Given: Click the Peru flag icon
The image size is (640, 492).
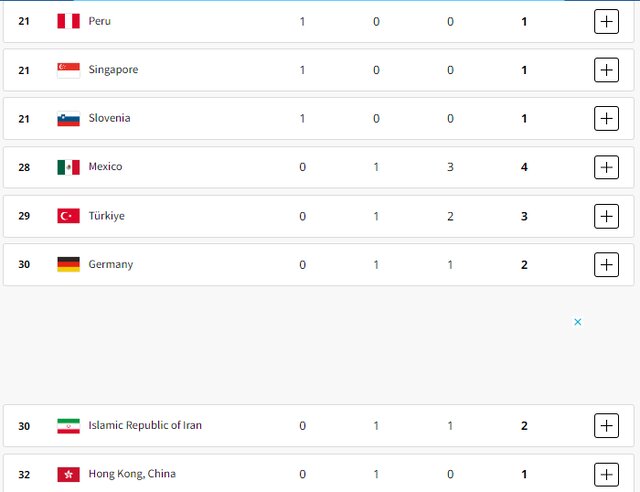Looking at the screenshot, I should tap(68, 21).
